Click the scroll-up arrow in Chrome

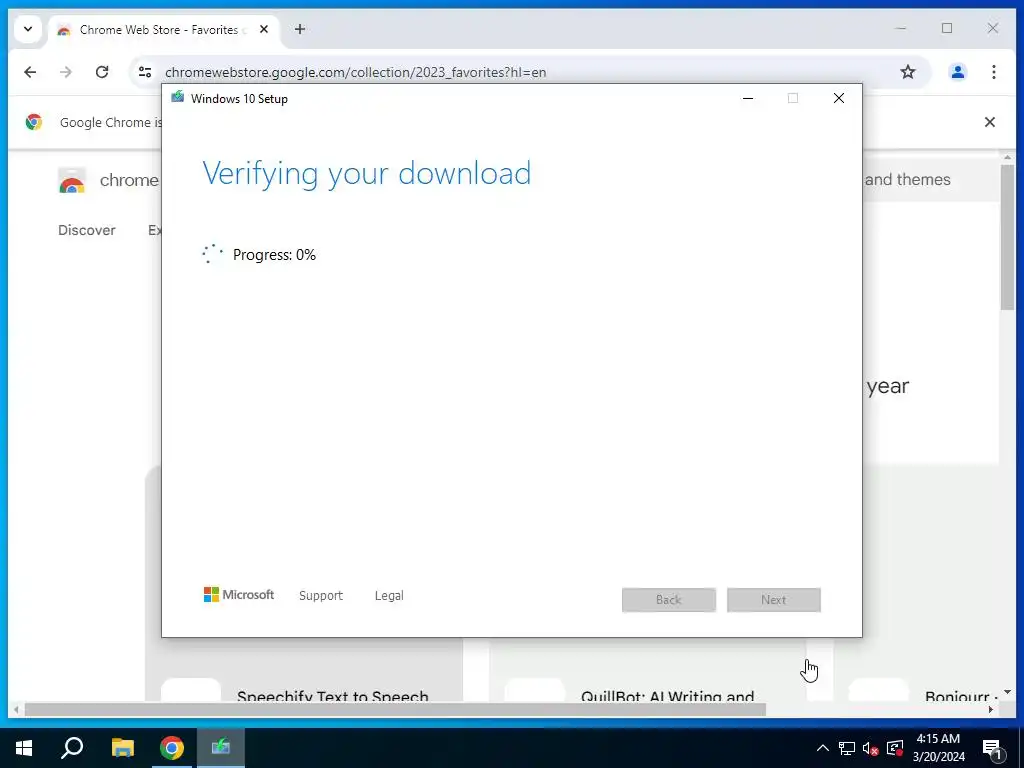1008,157
